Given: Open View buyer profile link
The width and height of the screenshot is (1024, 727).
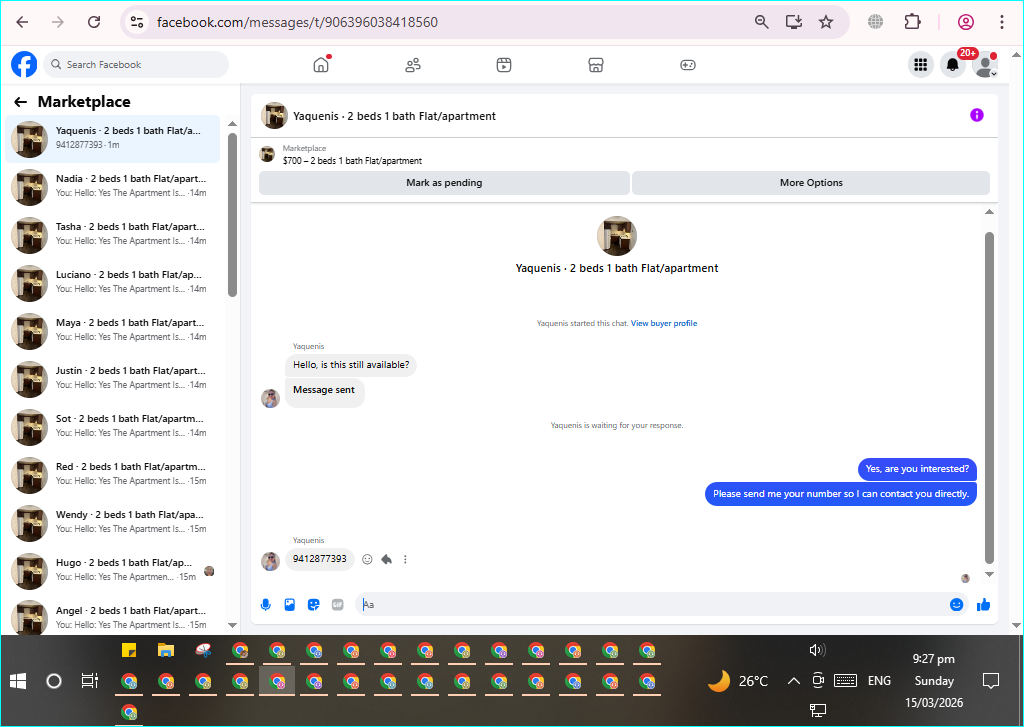Looking at the screenshot, I should tap(664, 323).
